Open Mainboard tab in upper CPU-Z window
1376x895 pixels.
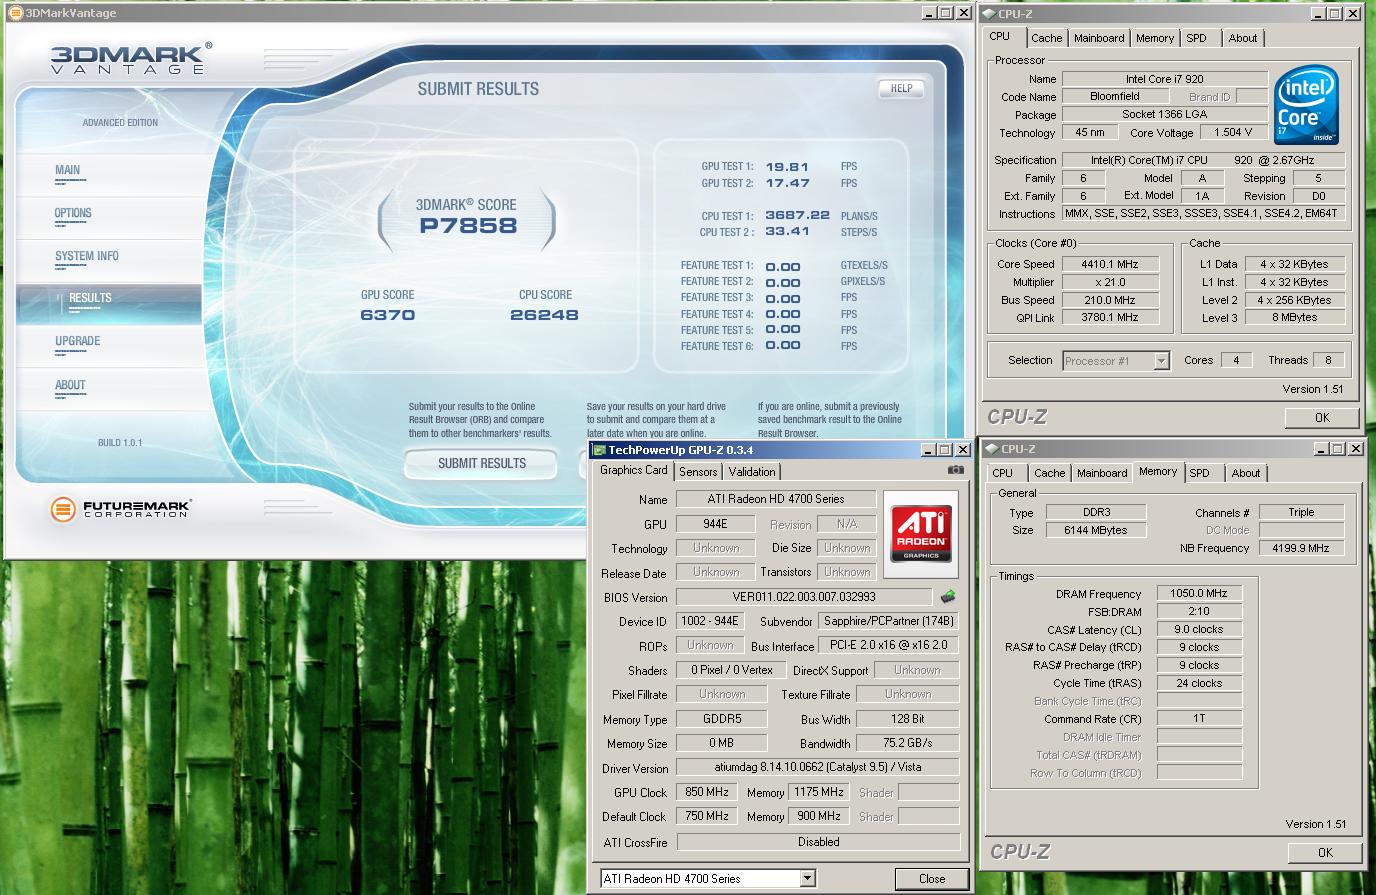click(x=1099, y=38)
